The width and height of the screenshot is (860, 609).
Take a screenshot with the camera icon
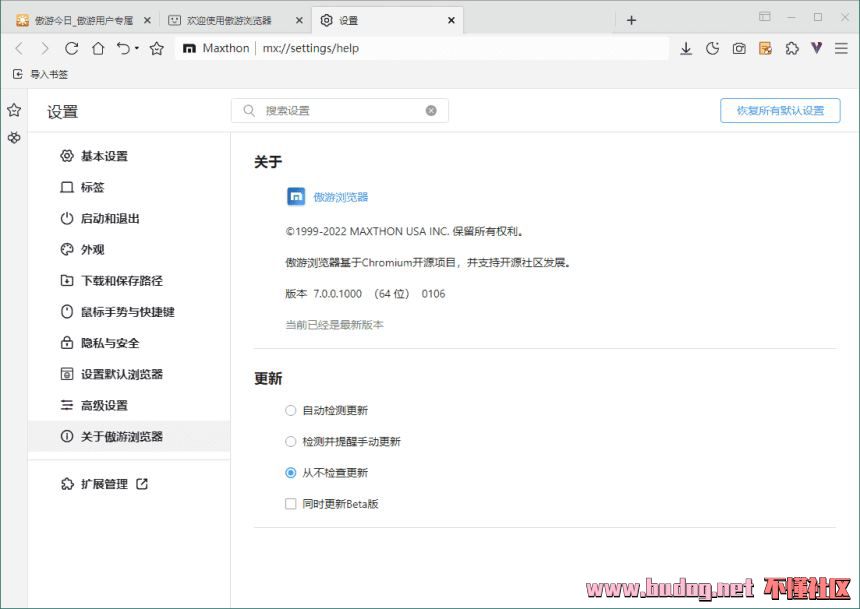(x=739, y=49)
